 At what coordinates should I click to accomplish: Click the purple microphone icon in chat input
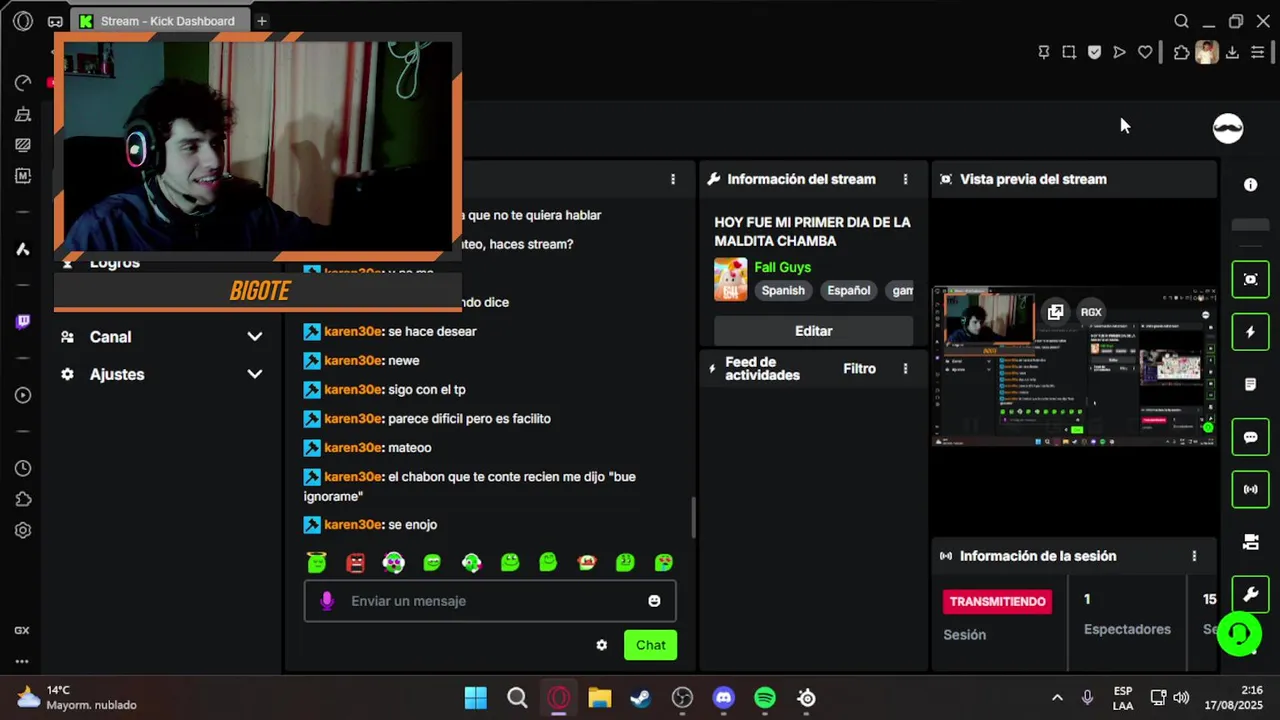pyautogui.click(x=326, y=601)
